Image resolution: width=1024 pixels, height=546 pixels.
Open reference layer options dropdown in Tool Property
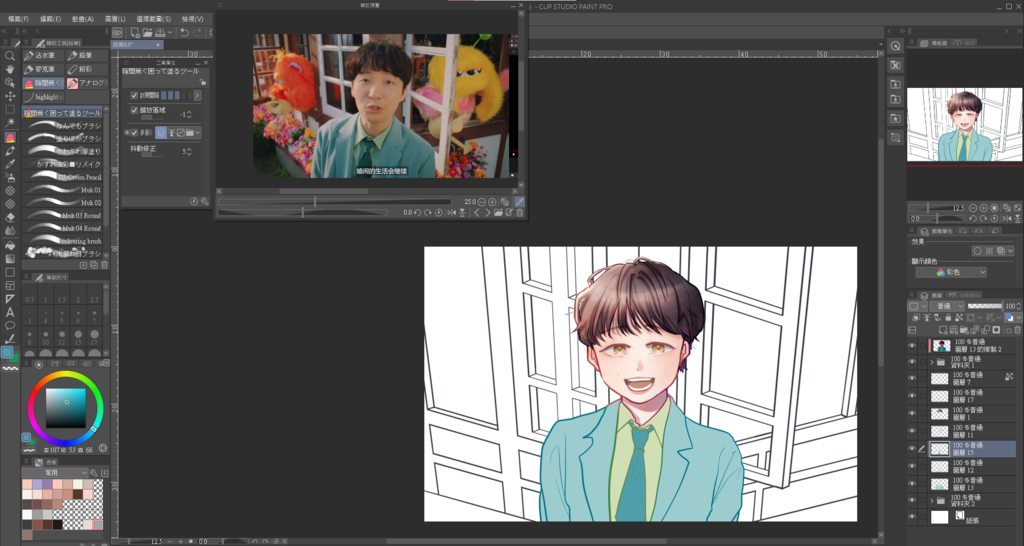(197, 133)
